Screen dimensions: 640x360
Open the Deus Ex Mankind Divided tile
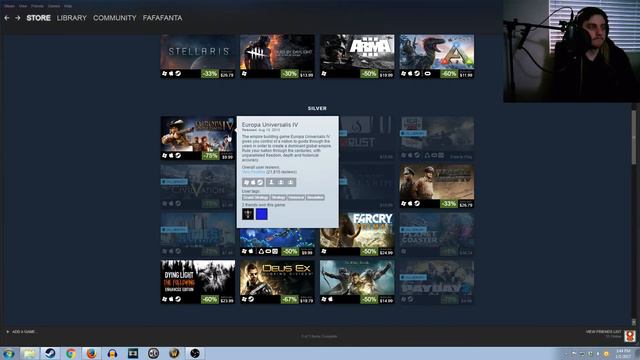pos(277,282)
